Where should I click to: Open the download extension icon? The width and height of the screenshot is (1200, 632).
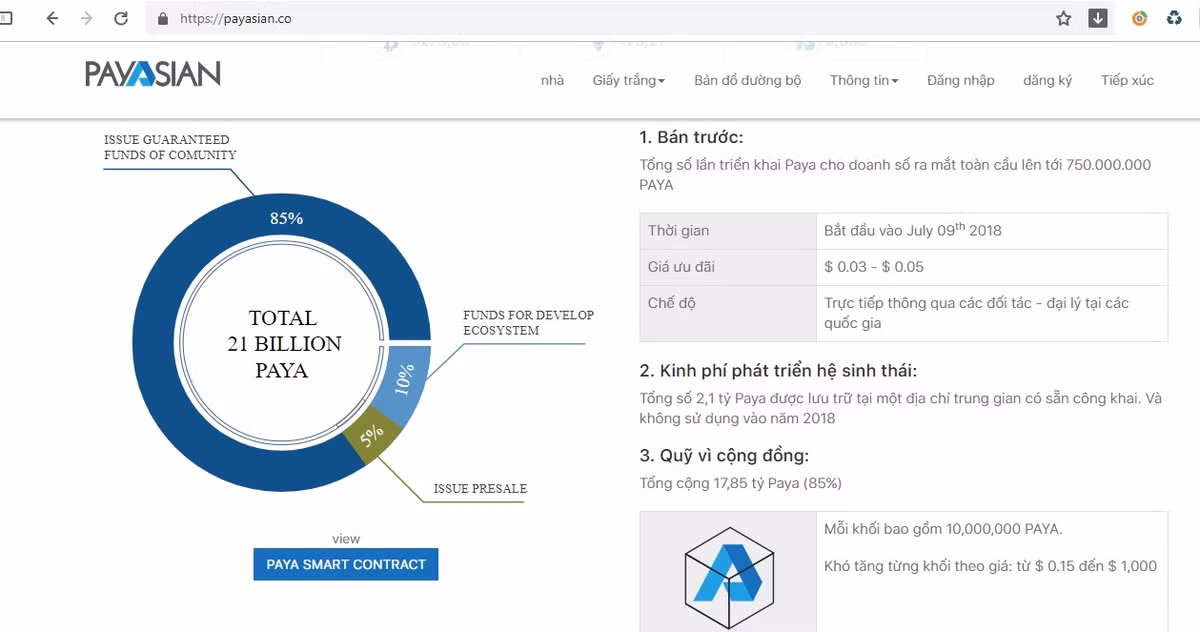point(1098,18)
